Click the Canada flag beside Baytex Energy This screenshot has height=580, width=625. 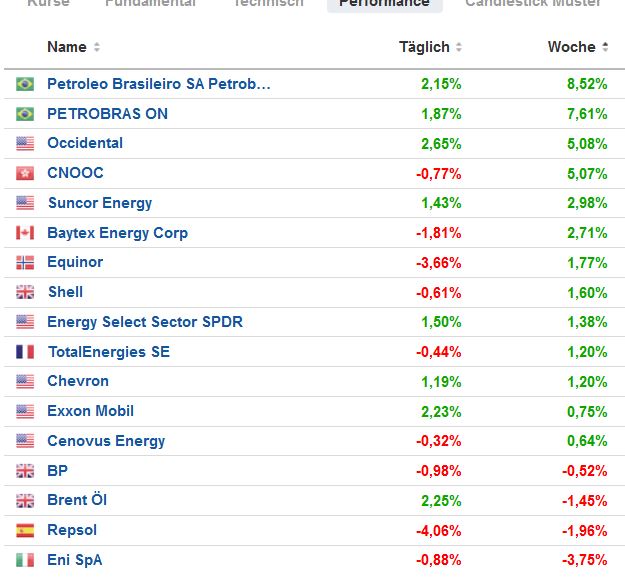[x=25, y=233]
